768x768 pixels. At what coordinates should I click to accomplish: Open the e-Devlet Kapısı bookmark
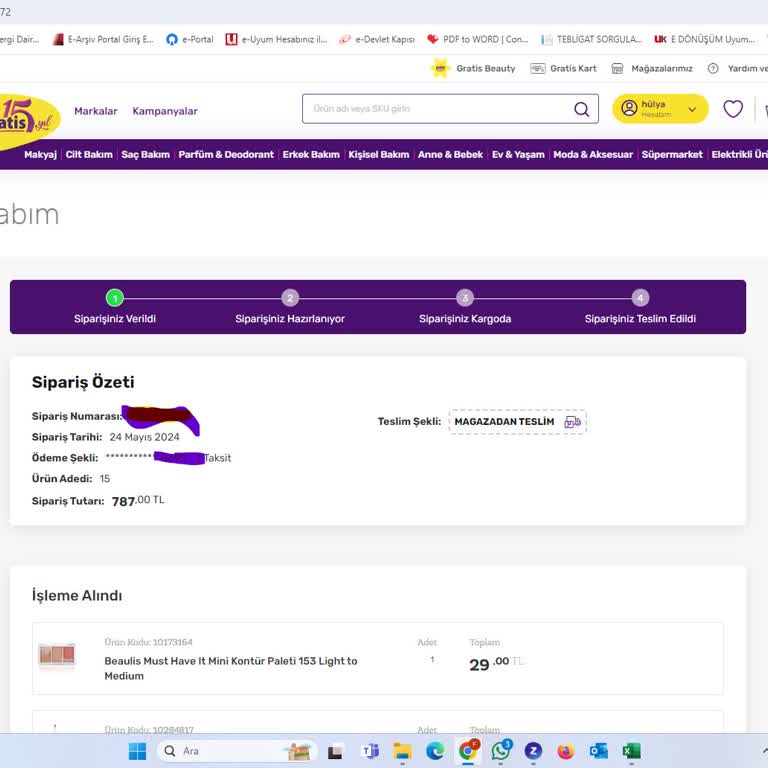(x=377, y=39)
